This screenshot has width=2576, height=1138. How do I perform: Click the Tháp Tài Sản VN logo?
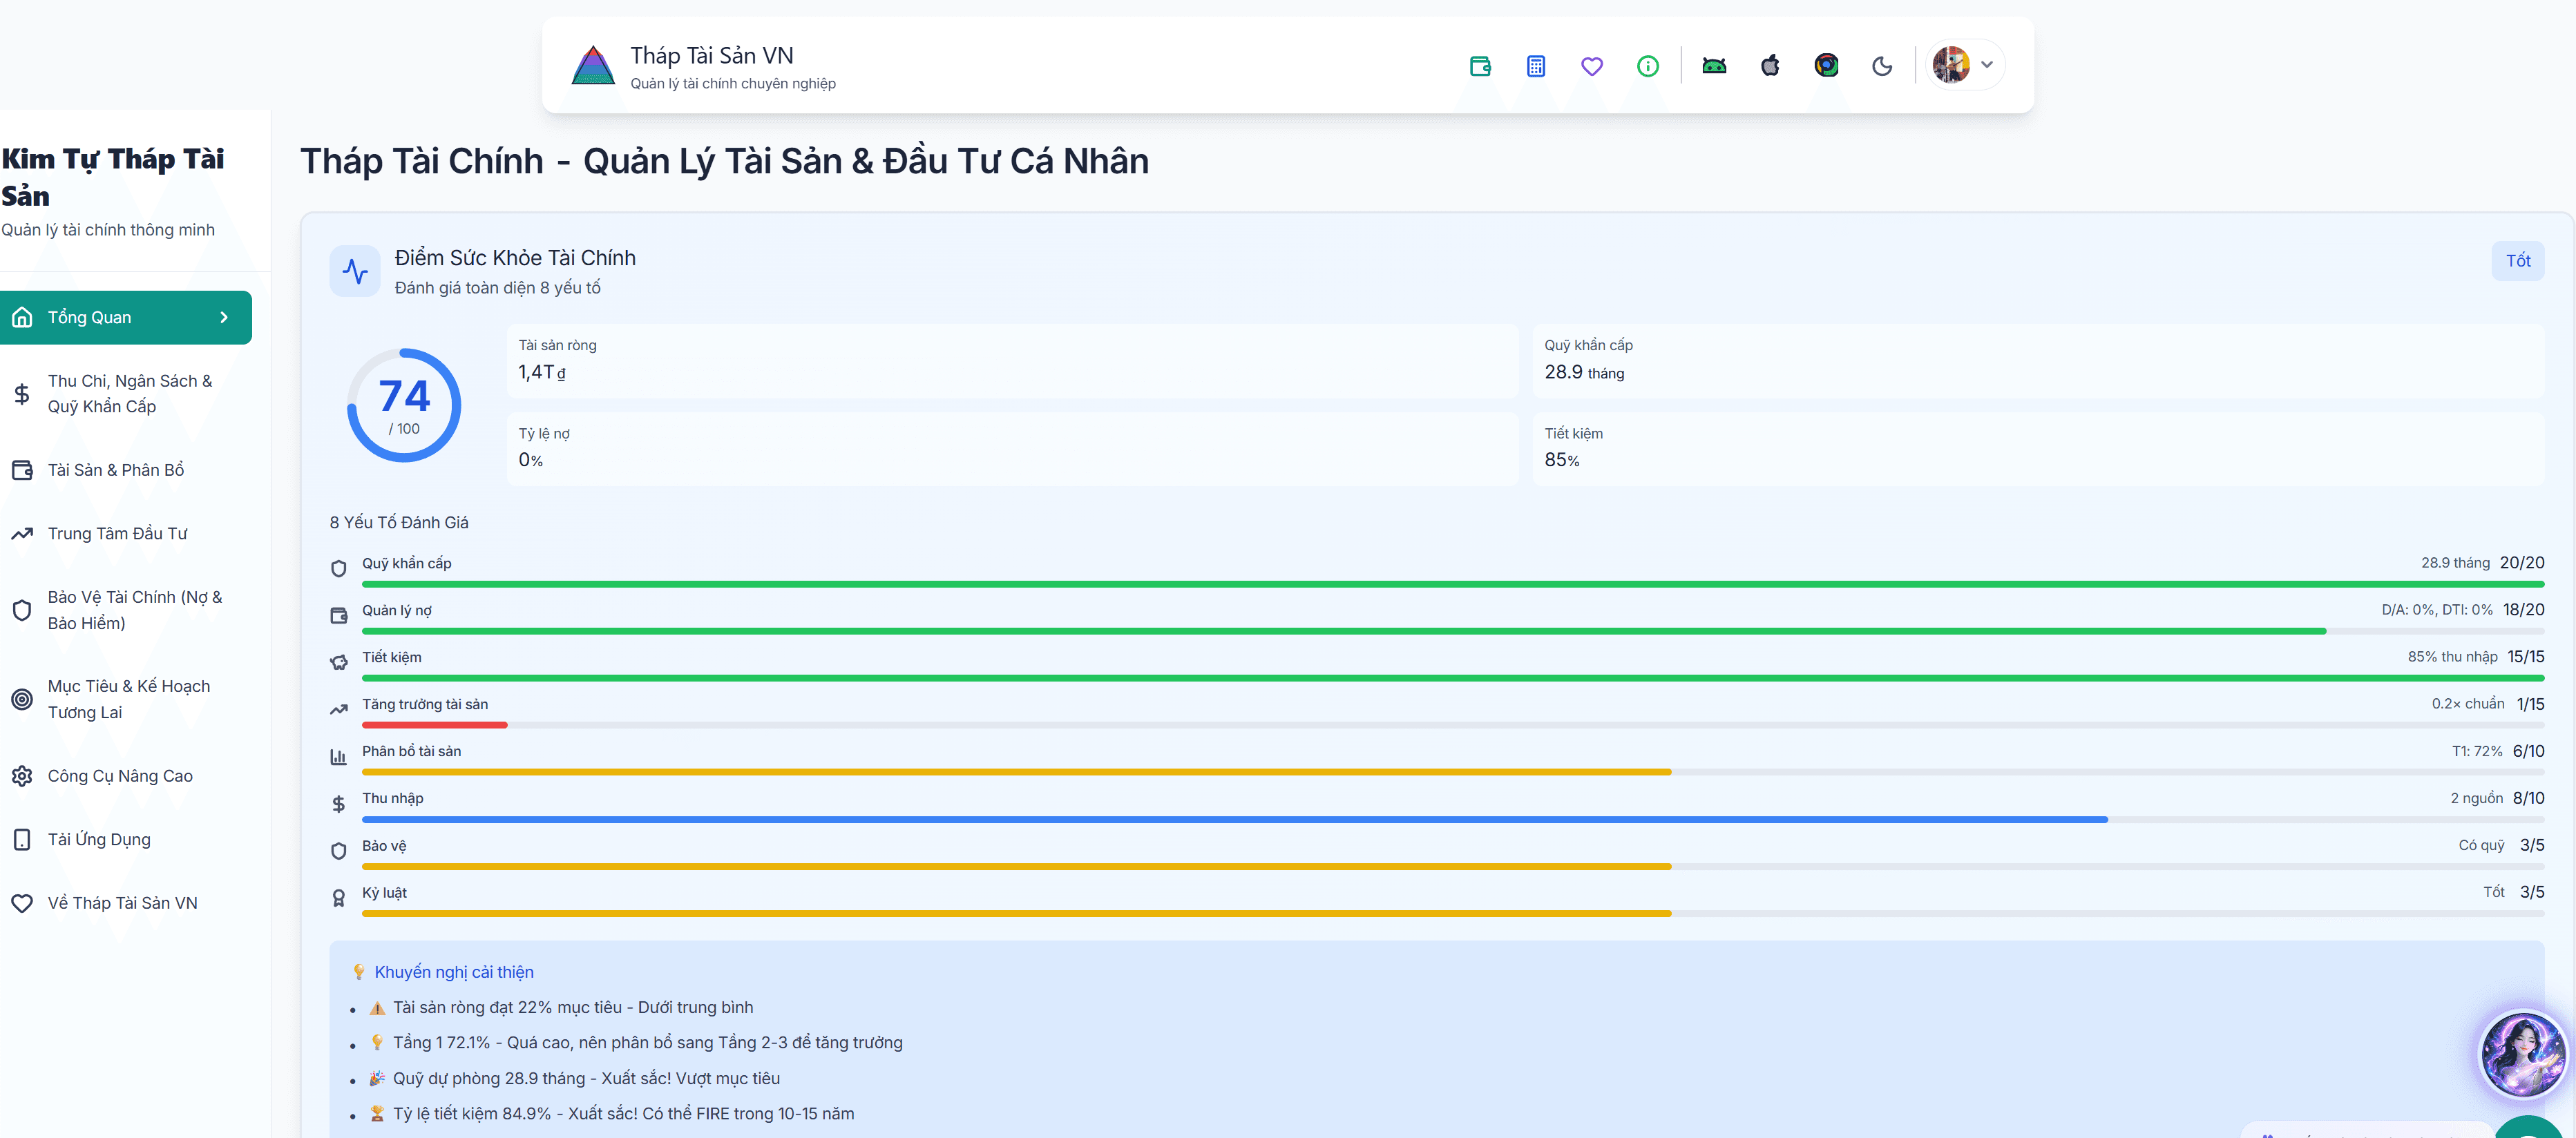point(593,66)
